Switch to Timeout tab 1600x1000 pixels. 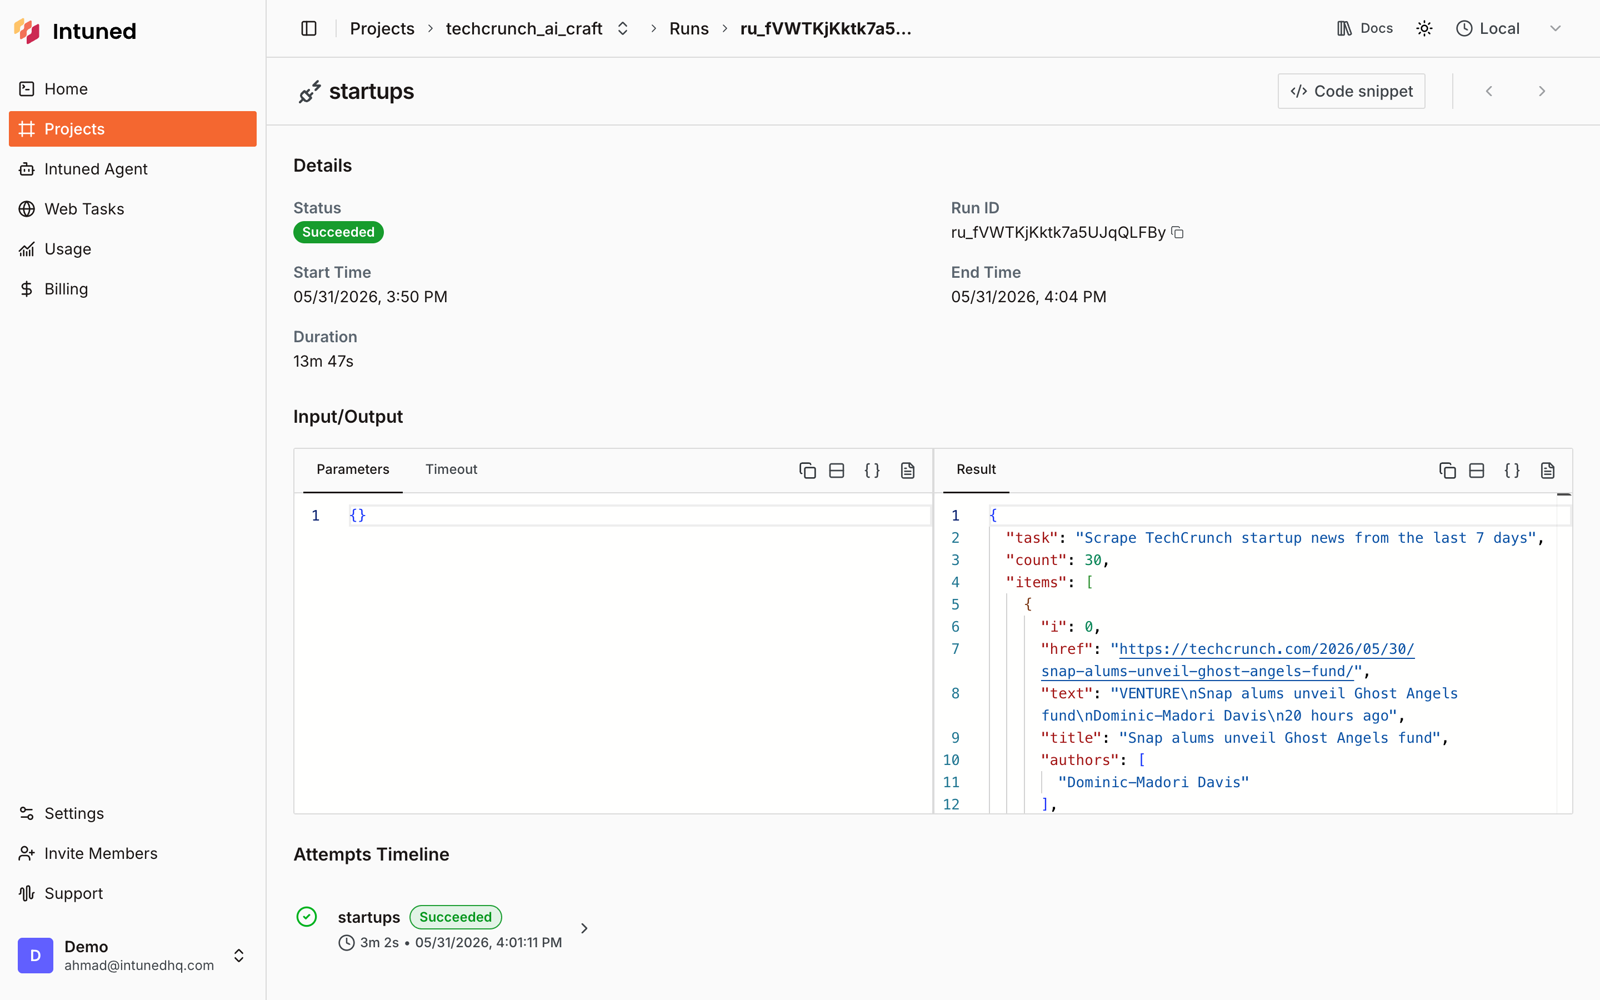pos(451,469)
